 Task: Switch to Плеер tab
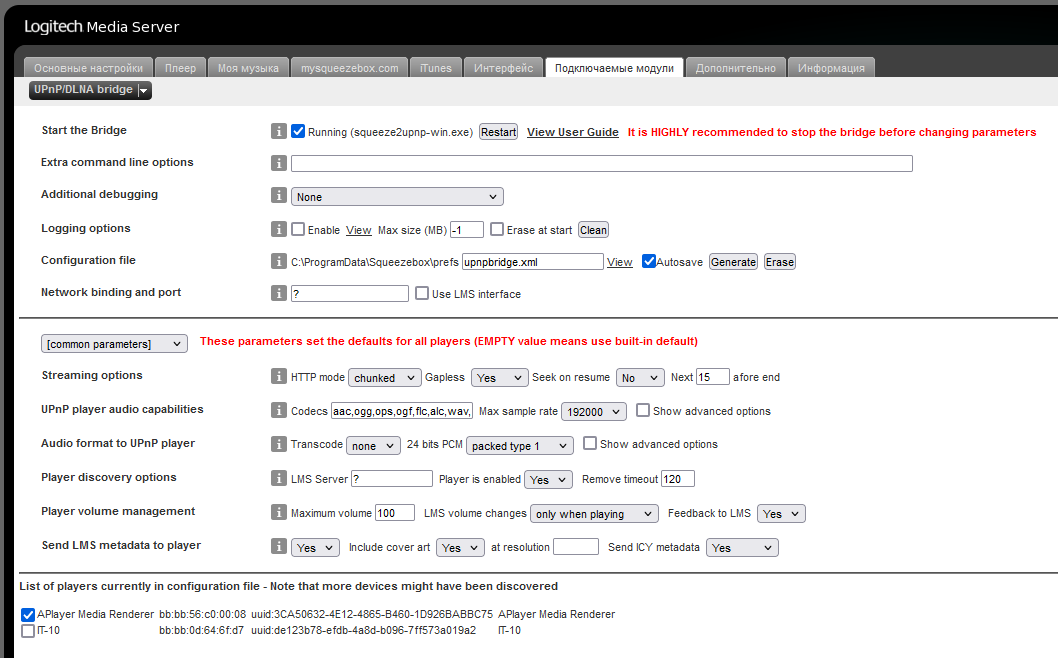point(180,67)
